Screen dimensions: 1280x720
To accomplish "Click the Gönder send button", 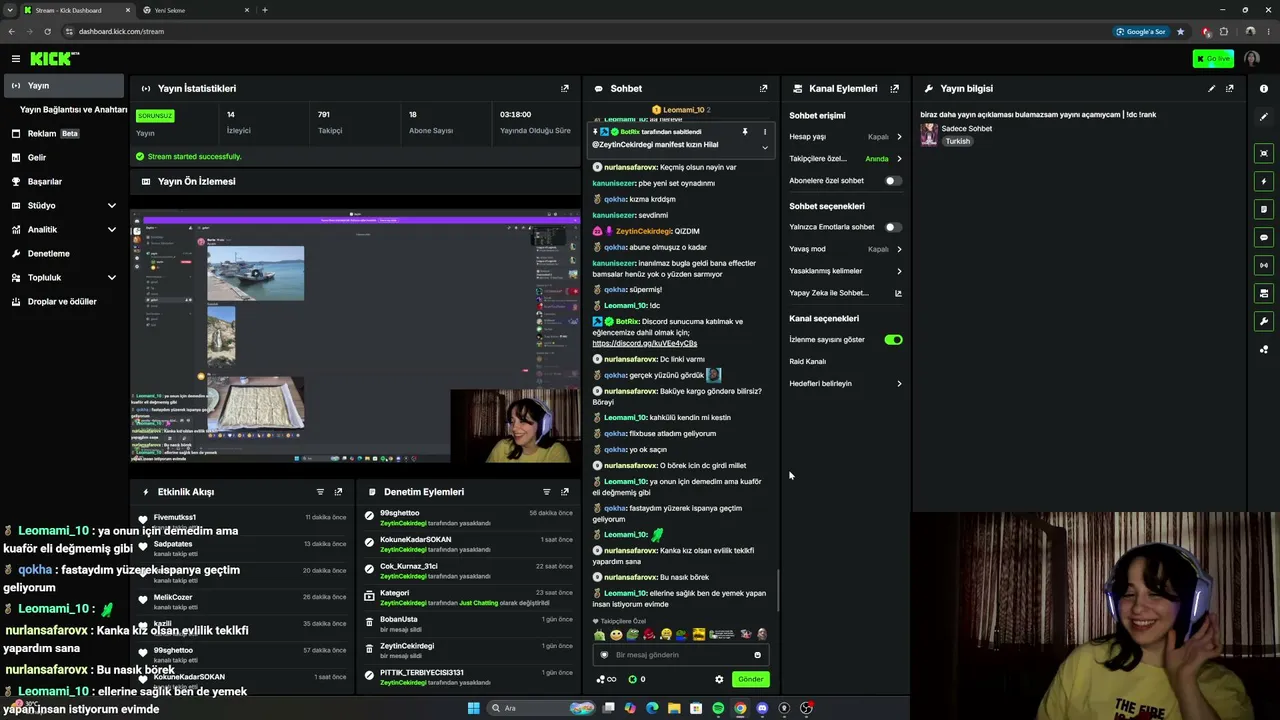I will tap(751, 679).
